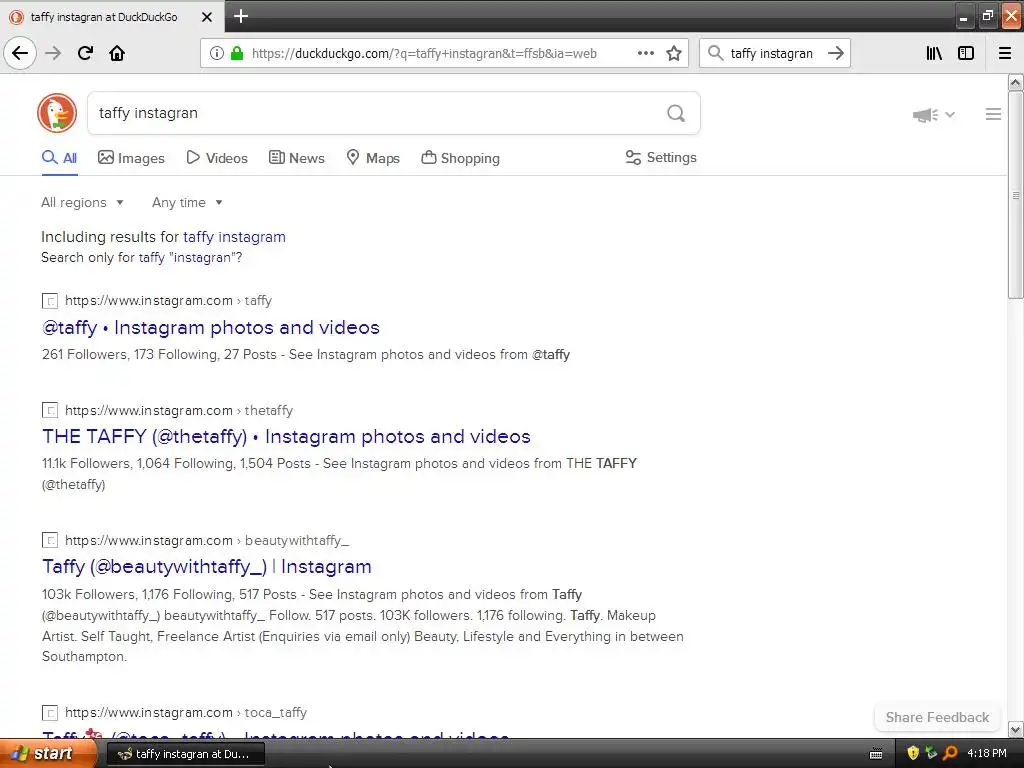Click the orange magnifier tray icon
Image resolution: width=1024 pixels, height=768 pixels.
point(950,753)
